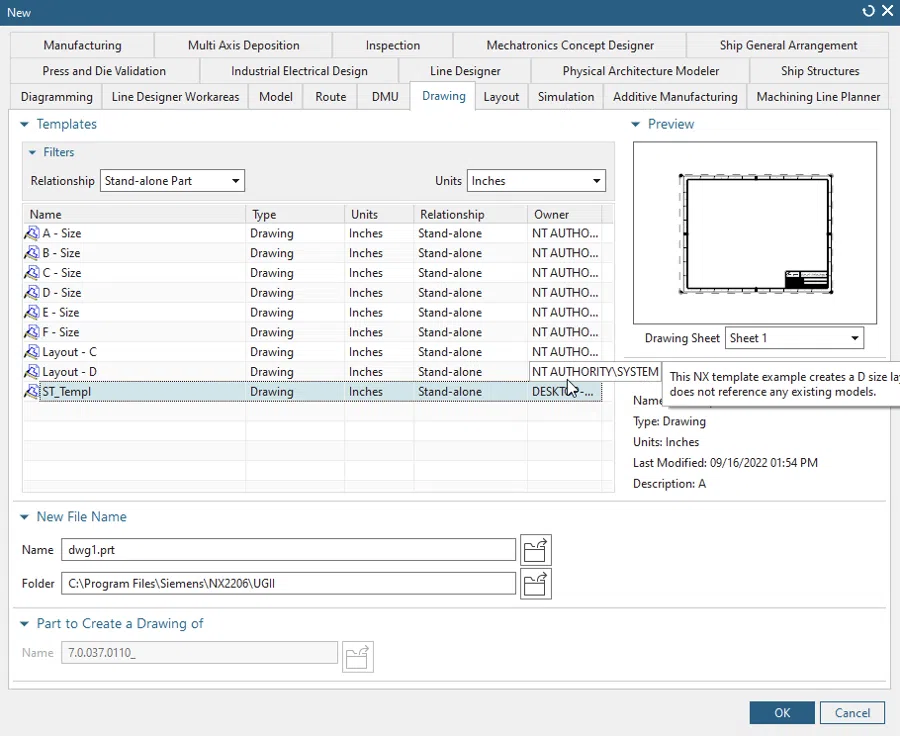Open Line Designer Workareas tab
This screenshot has width=900, height=736.
tap(175, 96)
